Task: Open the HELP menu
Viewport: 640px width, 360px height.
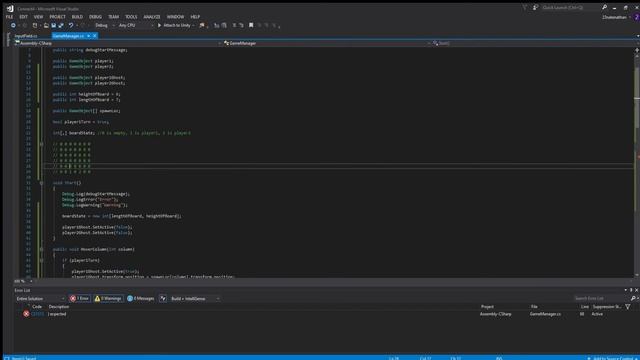Action: tap(195, 17)
